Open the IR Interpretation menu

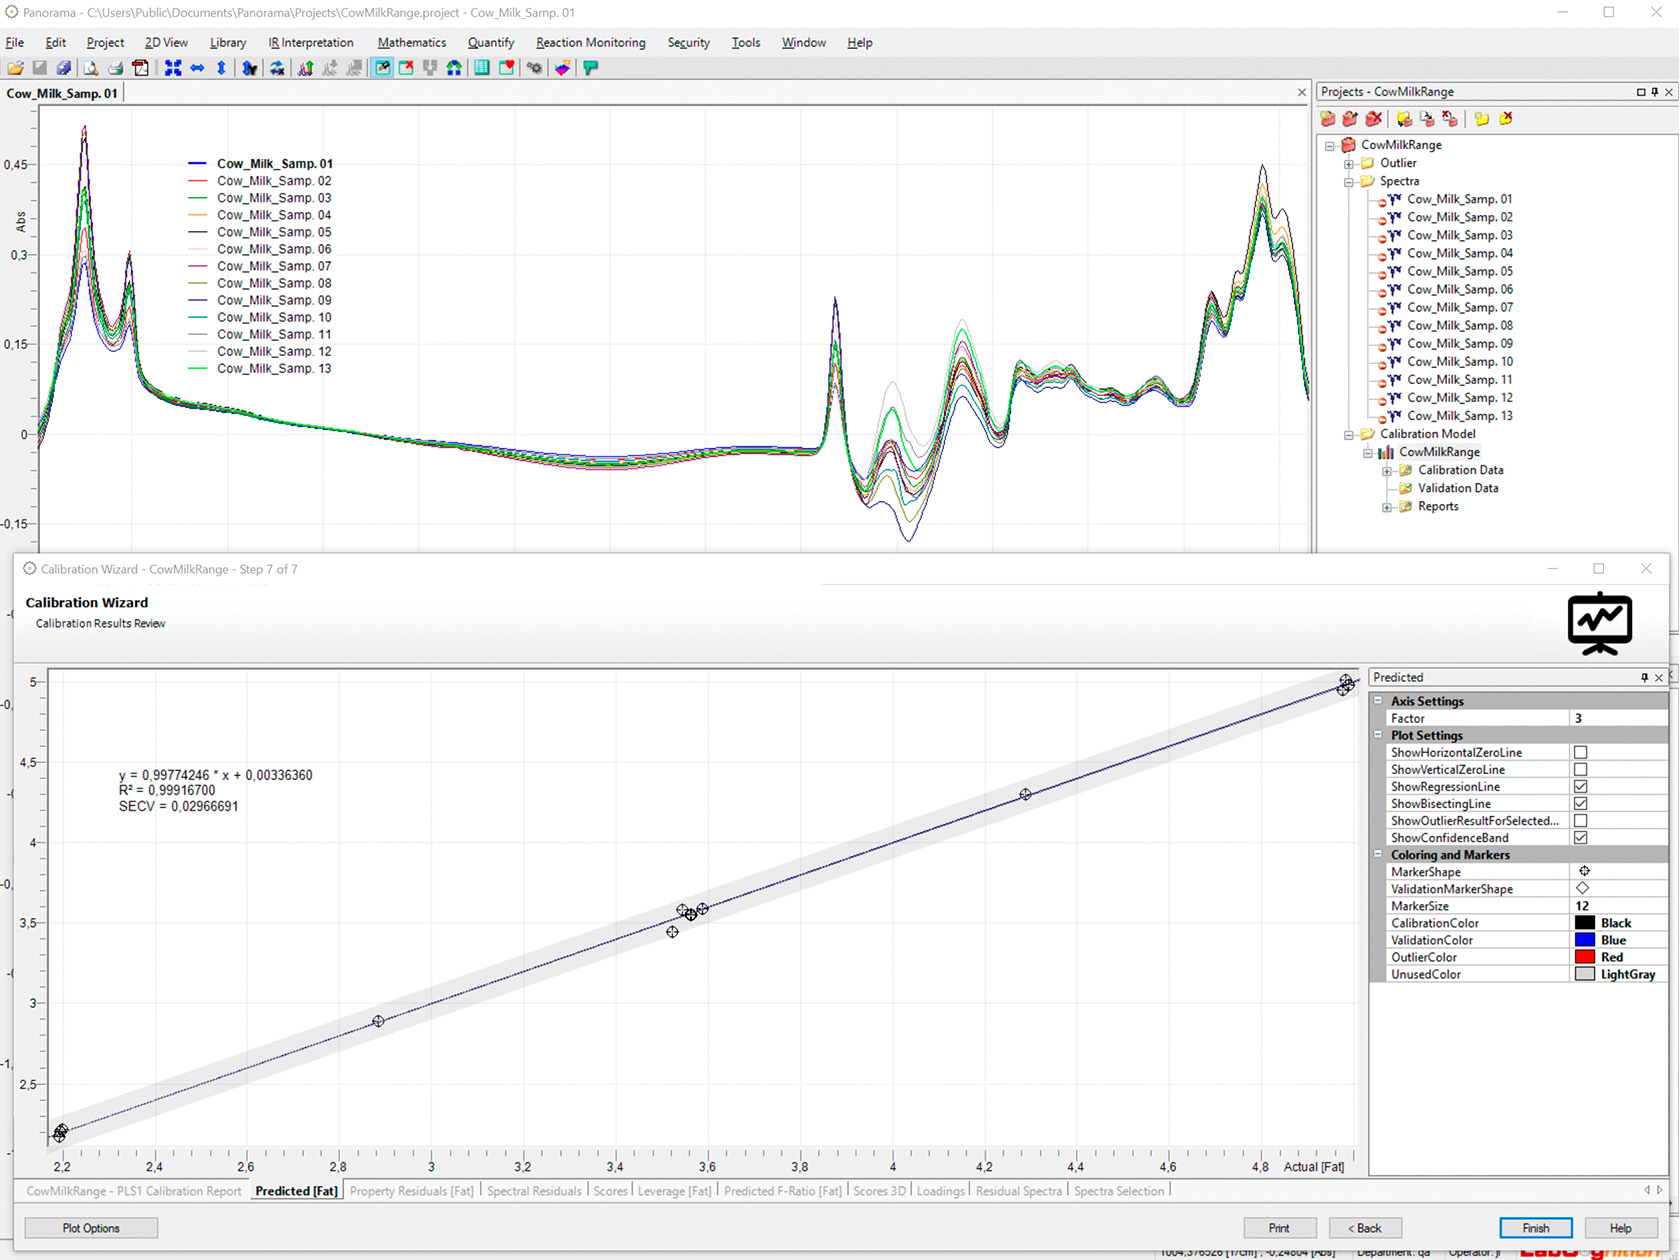pyautogui.click(x=310, y=43)
